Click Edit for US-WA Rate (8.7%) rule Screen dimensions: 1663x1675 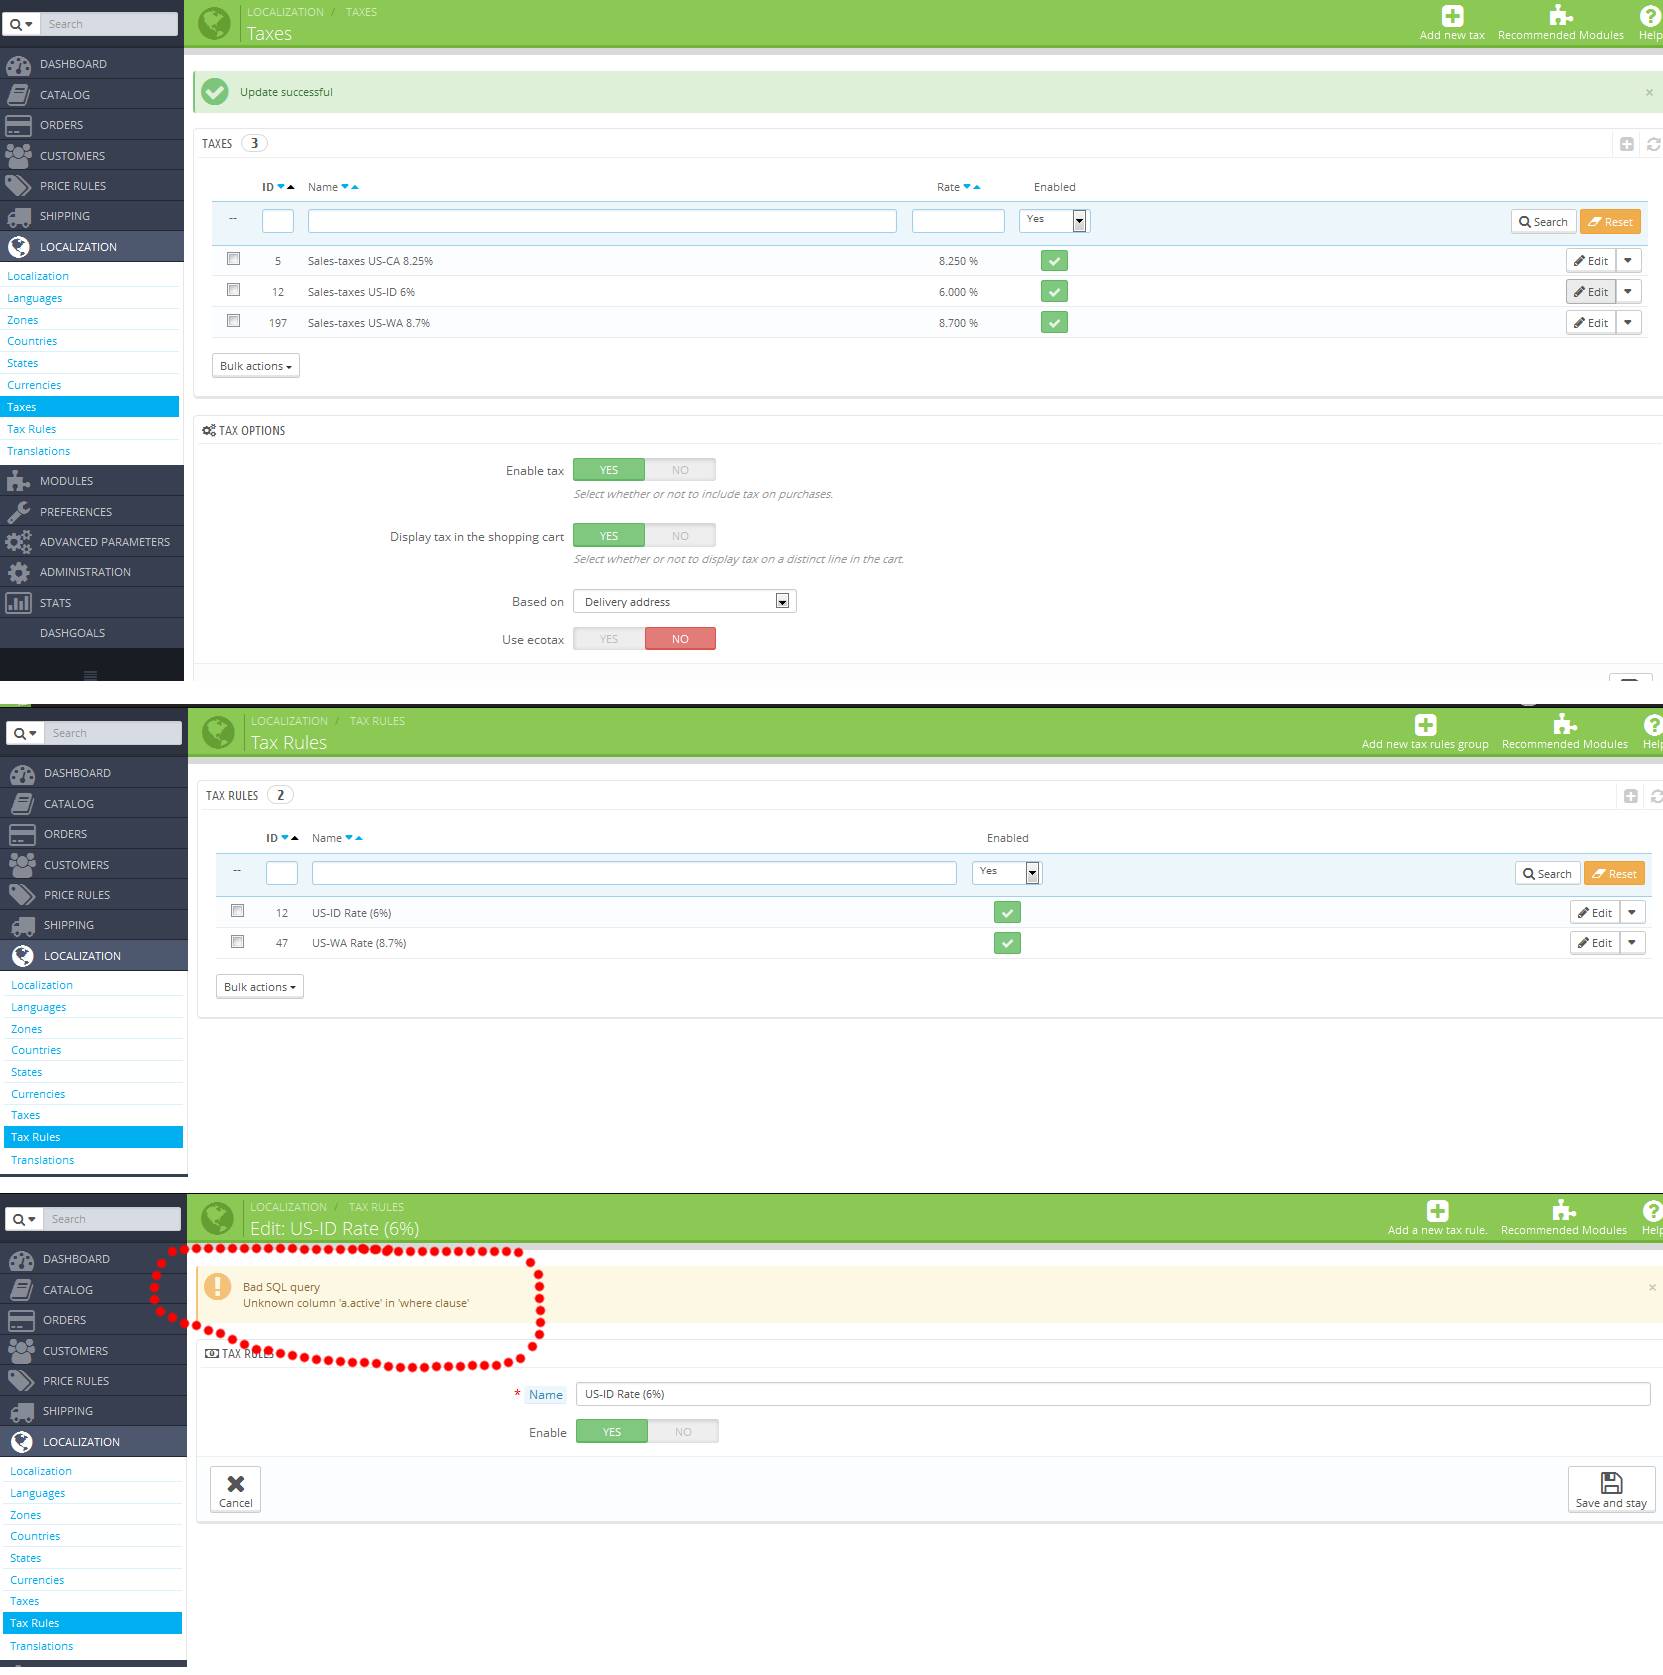click(1595, 943)
